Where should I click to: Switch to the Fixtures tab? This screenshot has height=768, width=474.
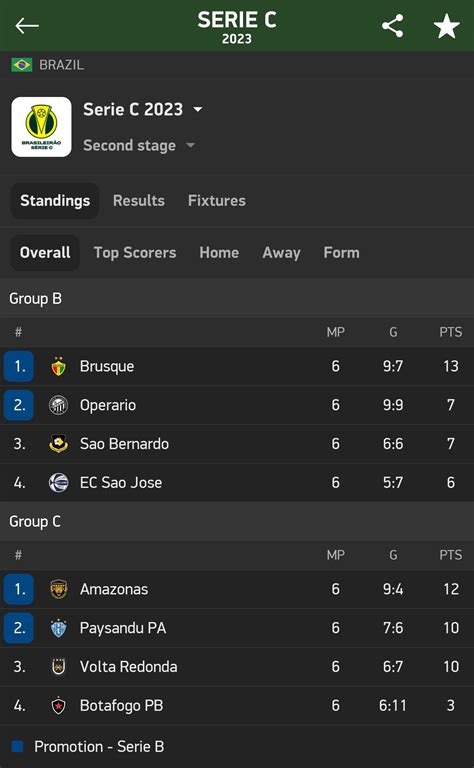(x=217, y=200)
